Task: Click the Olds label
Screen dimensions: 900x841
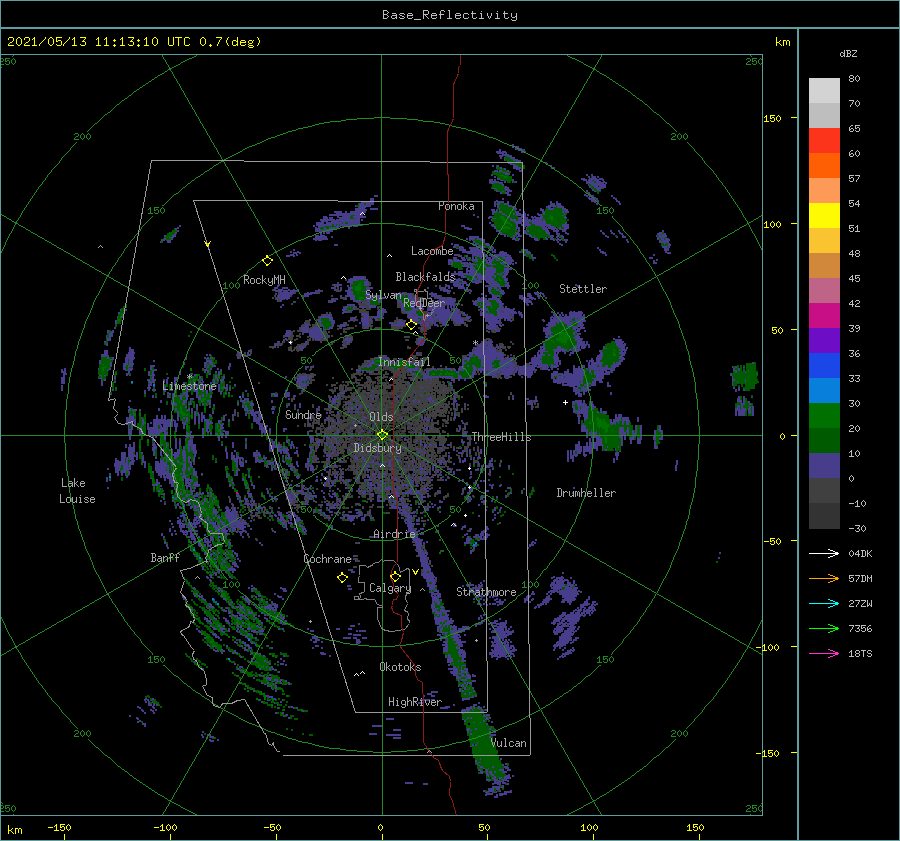Action: click(381, 417)
